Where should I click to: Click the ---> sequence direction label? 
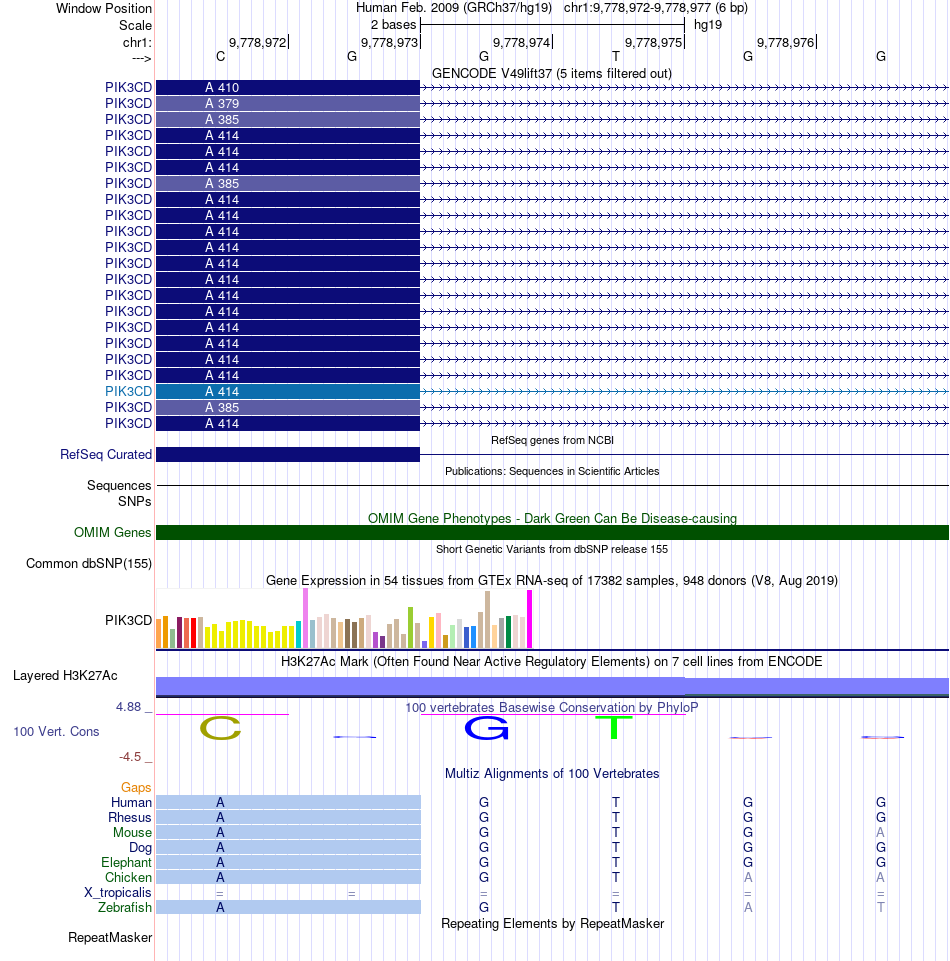(142, 58)
